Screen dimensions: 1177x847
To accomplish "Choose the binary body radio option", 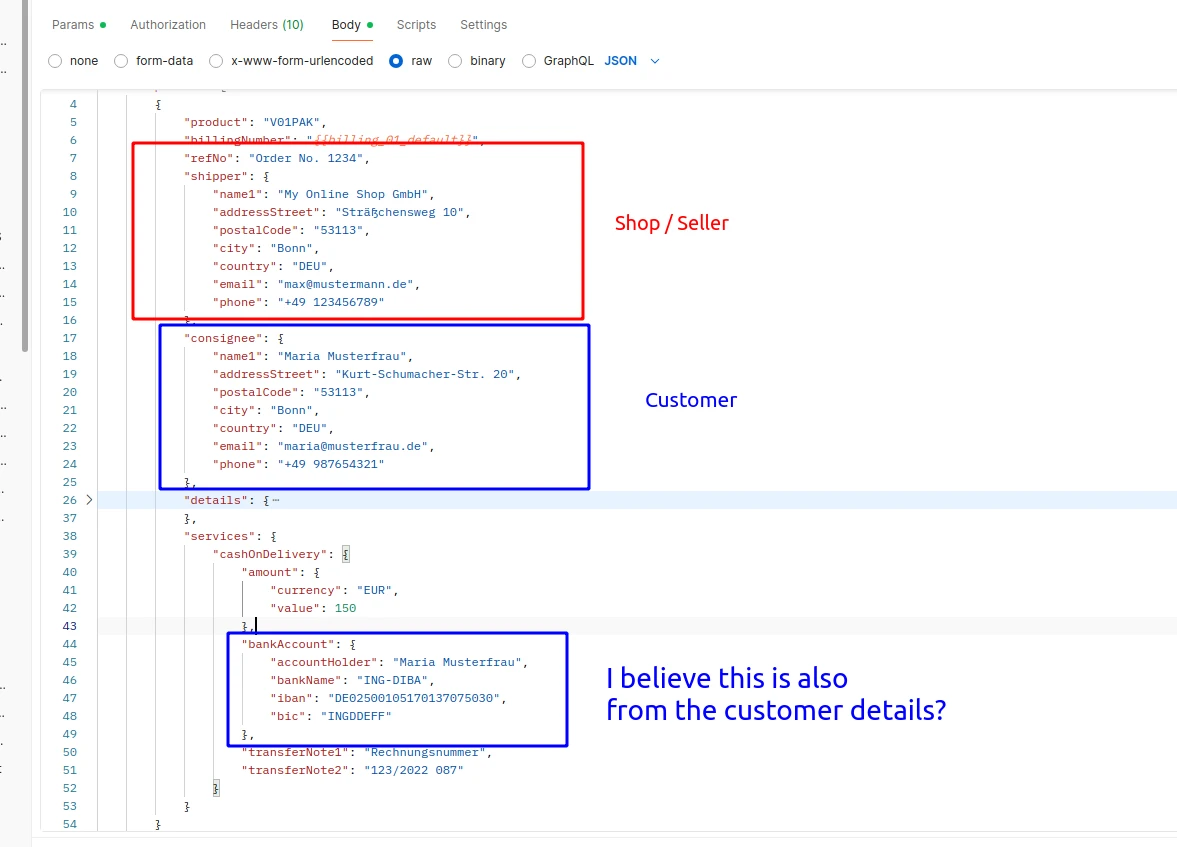I will (455, 61).
